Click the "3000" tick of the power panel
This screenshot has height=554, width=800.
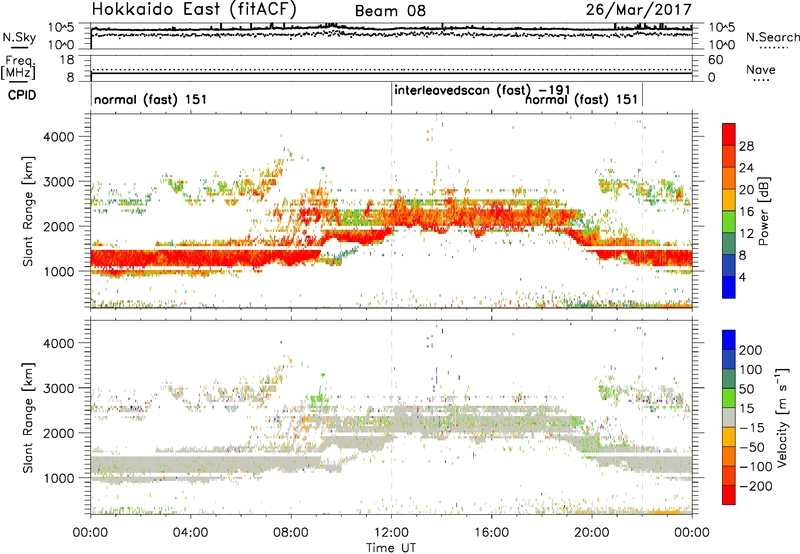coord(58,182)
